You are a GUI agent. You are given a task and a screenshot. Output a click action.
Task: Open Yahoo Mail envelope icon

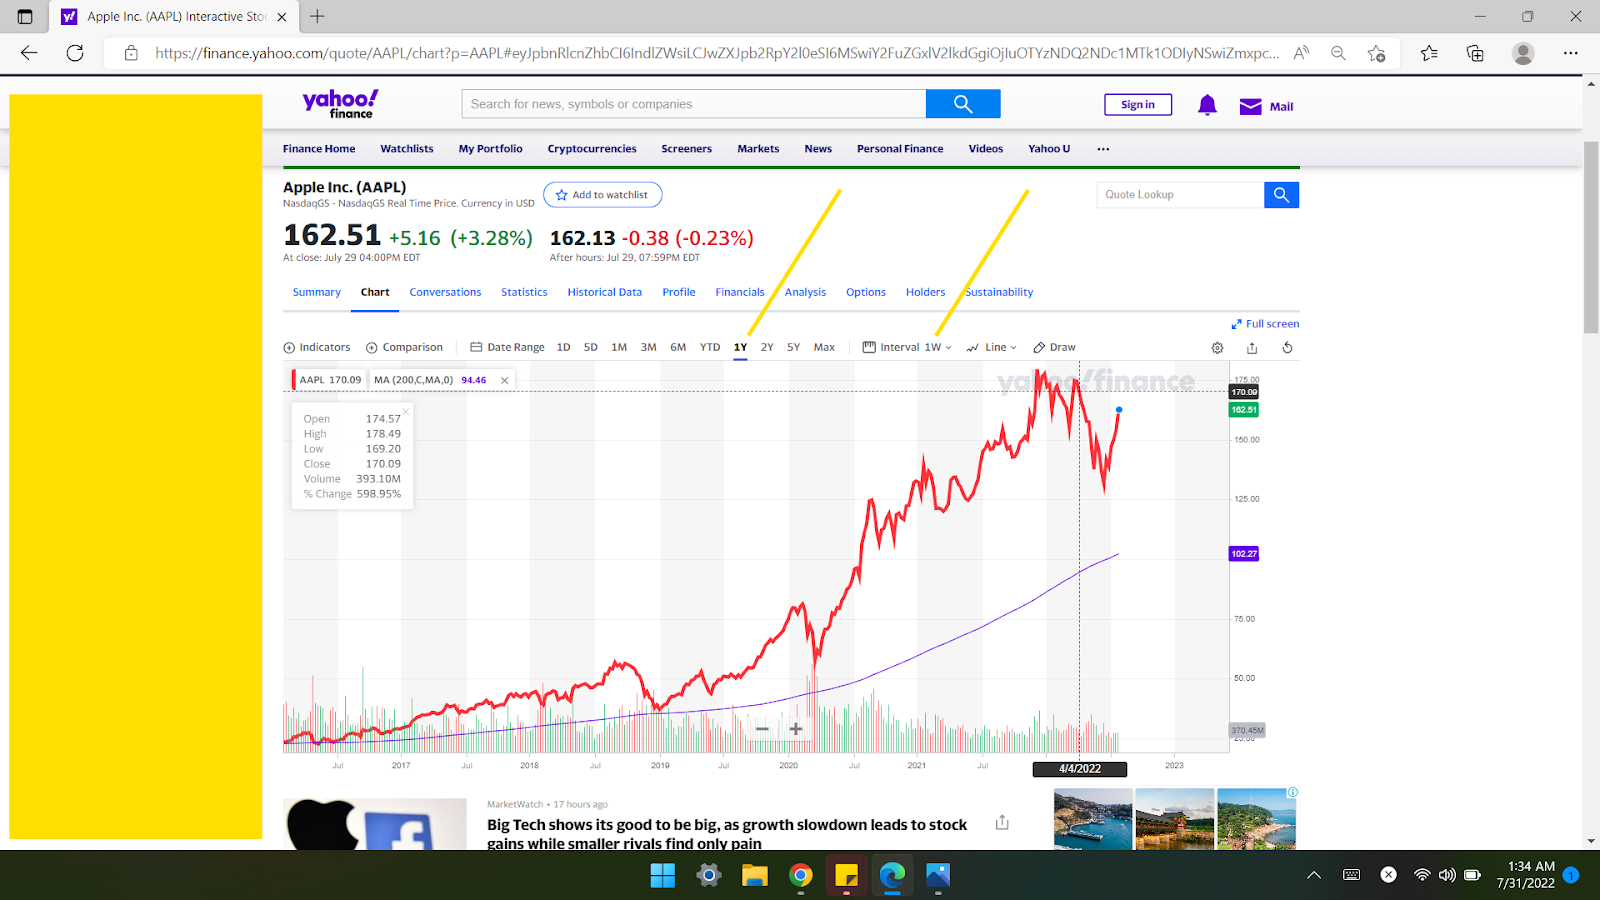1250,106
